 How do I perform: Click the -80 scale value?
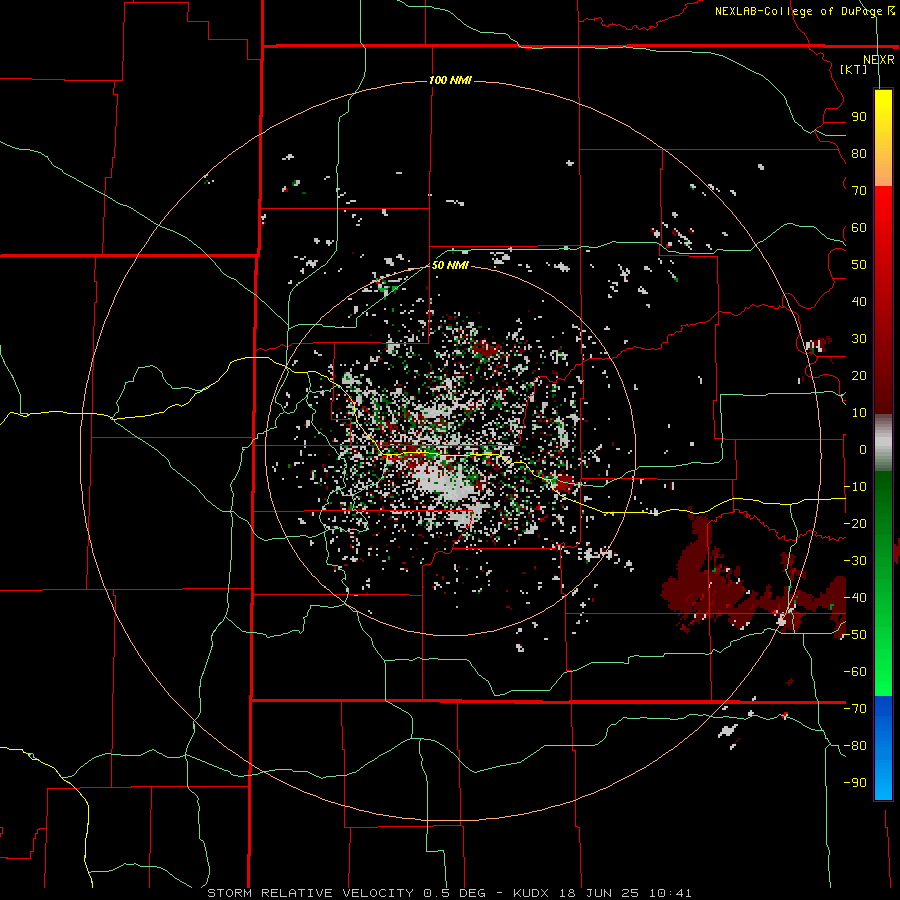[855, 746]
